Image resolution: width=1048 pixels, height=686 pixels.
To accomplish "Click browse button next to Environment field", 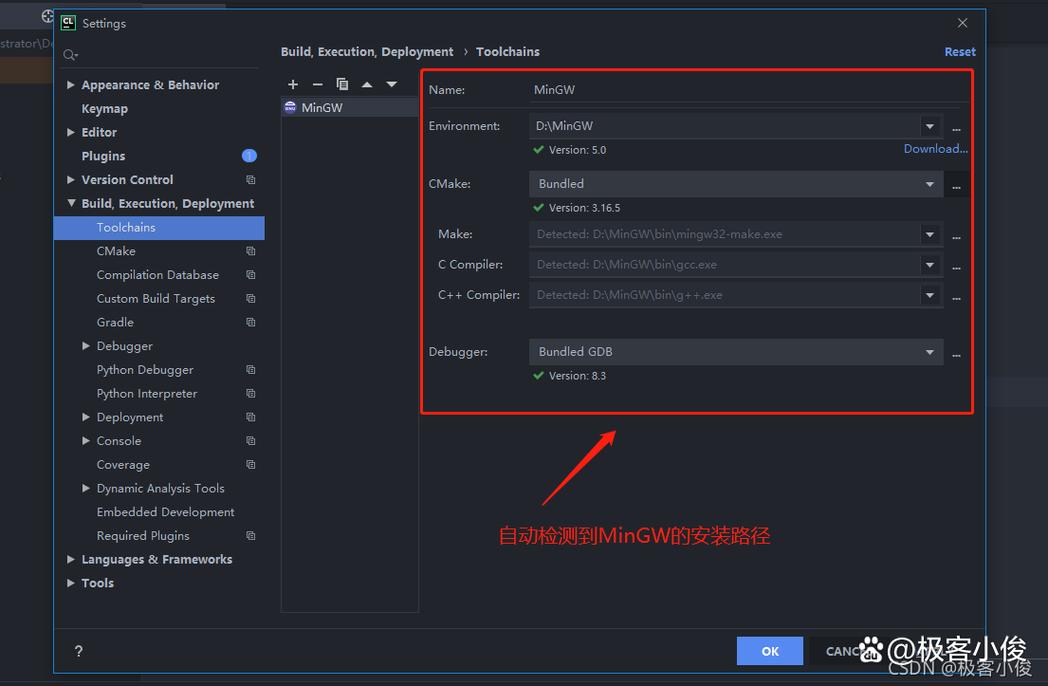I will 956,128.
